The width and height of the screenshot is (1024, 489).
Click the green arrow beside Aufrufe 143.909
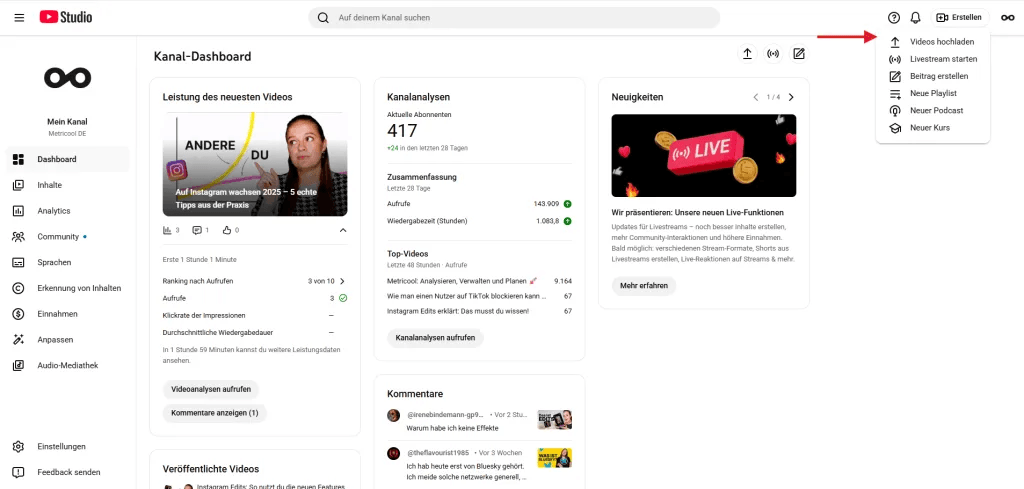[568, 204]
